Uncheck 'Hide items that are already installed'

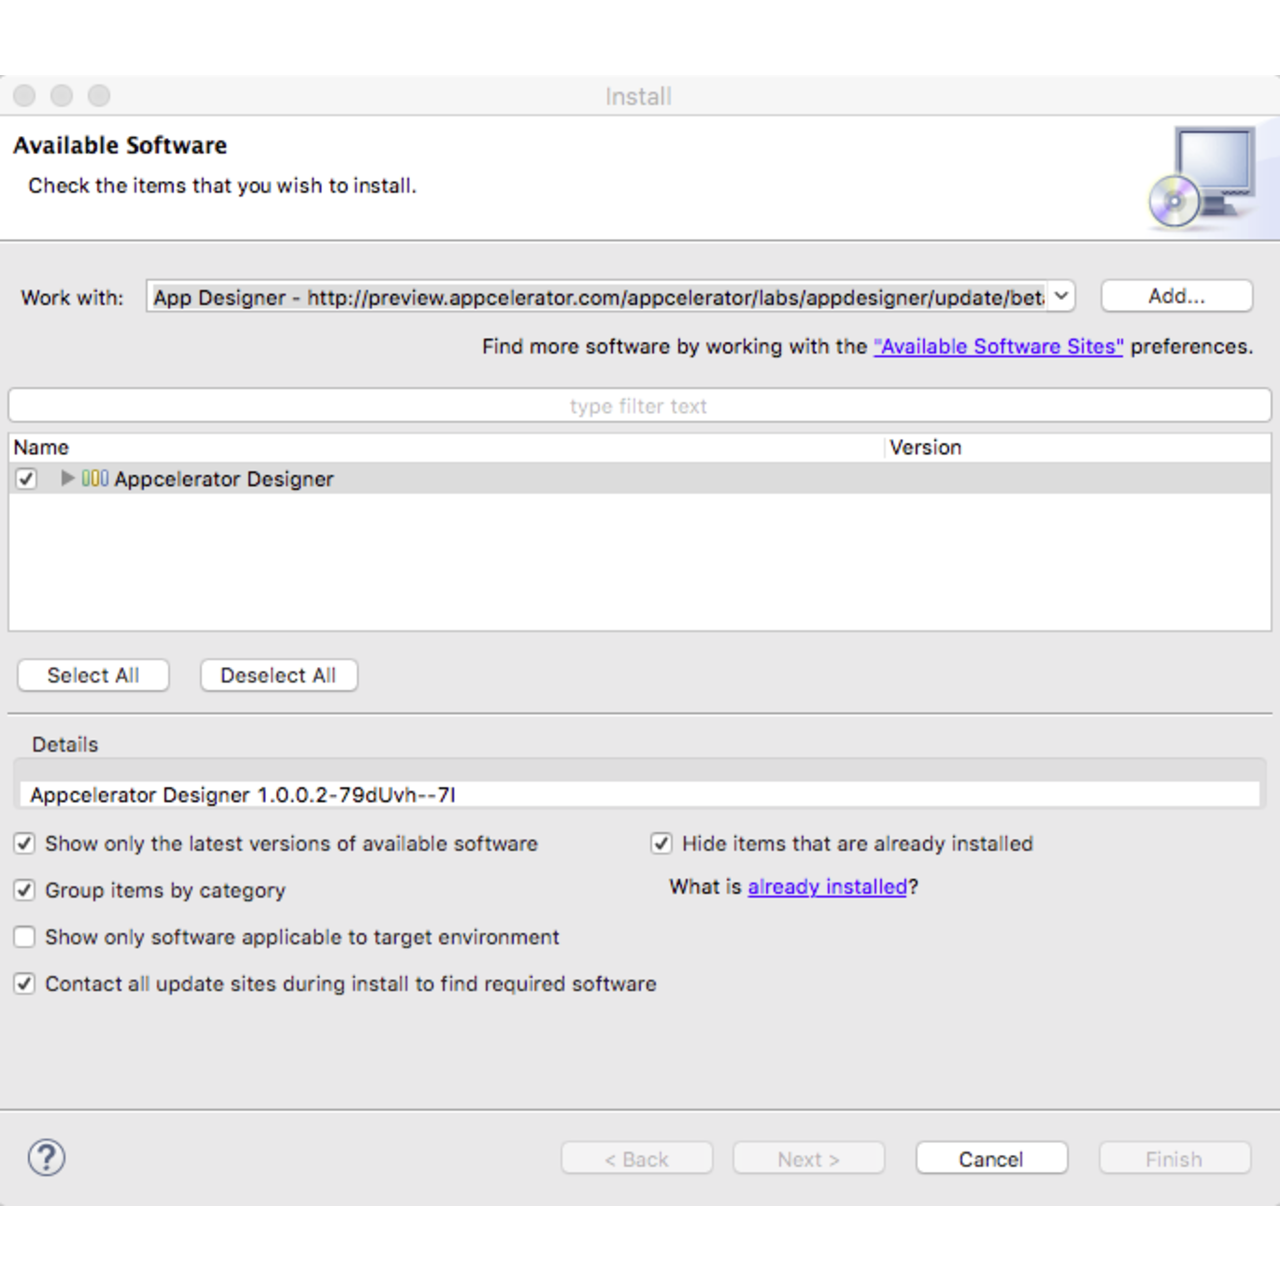pyautogui.click(x=661, y=843)
